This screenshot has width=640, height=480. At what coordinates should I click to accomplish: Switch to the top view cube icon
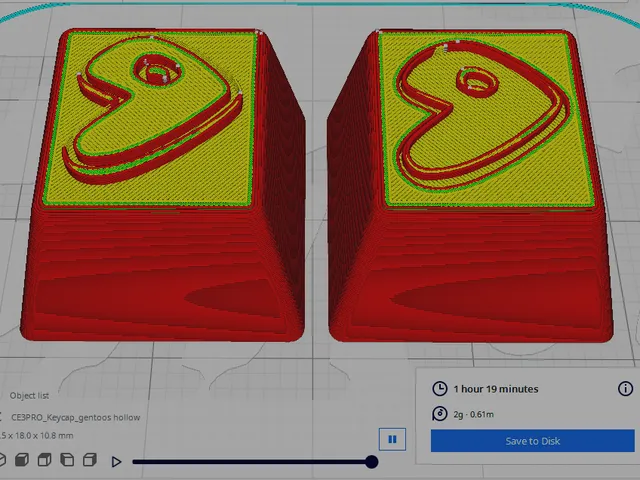pos(44,460)
